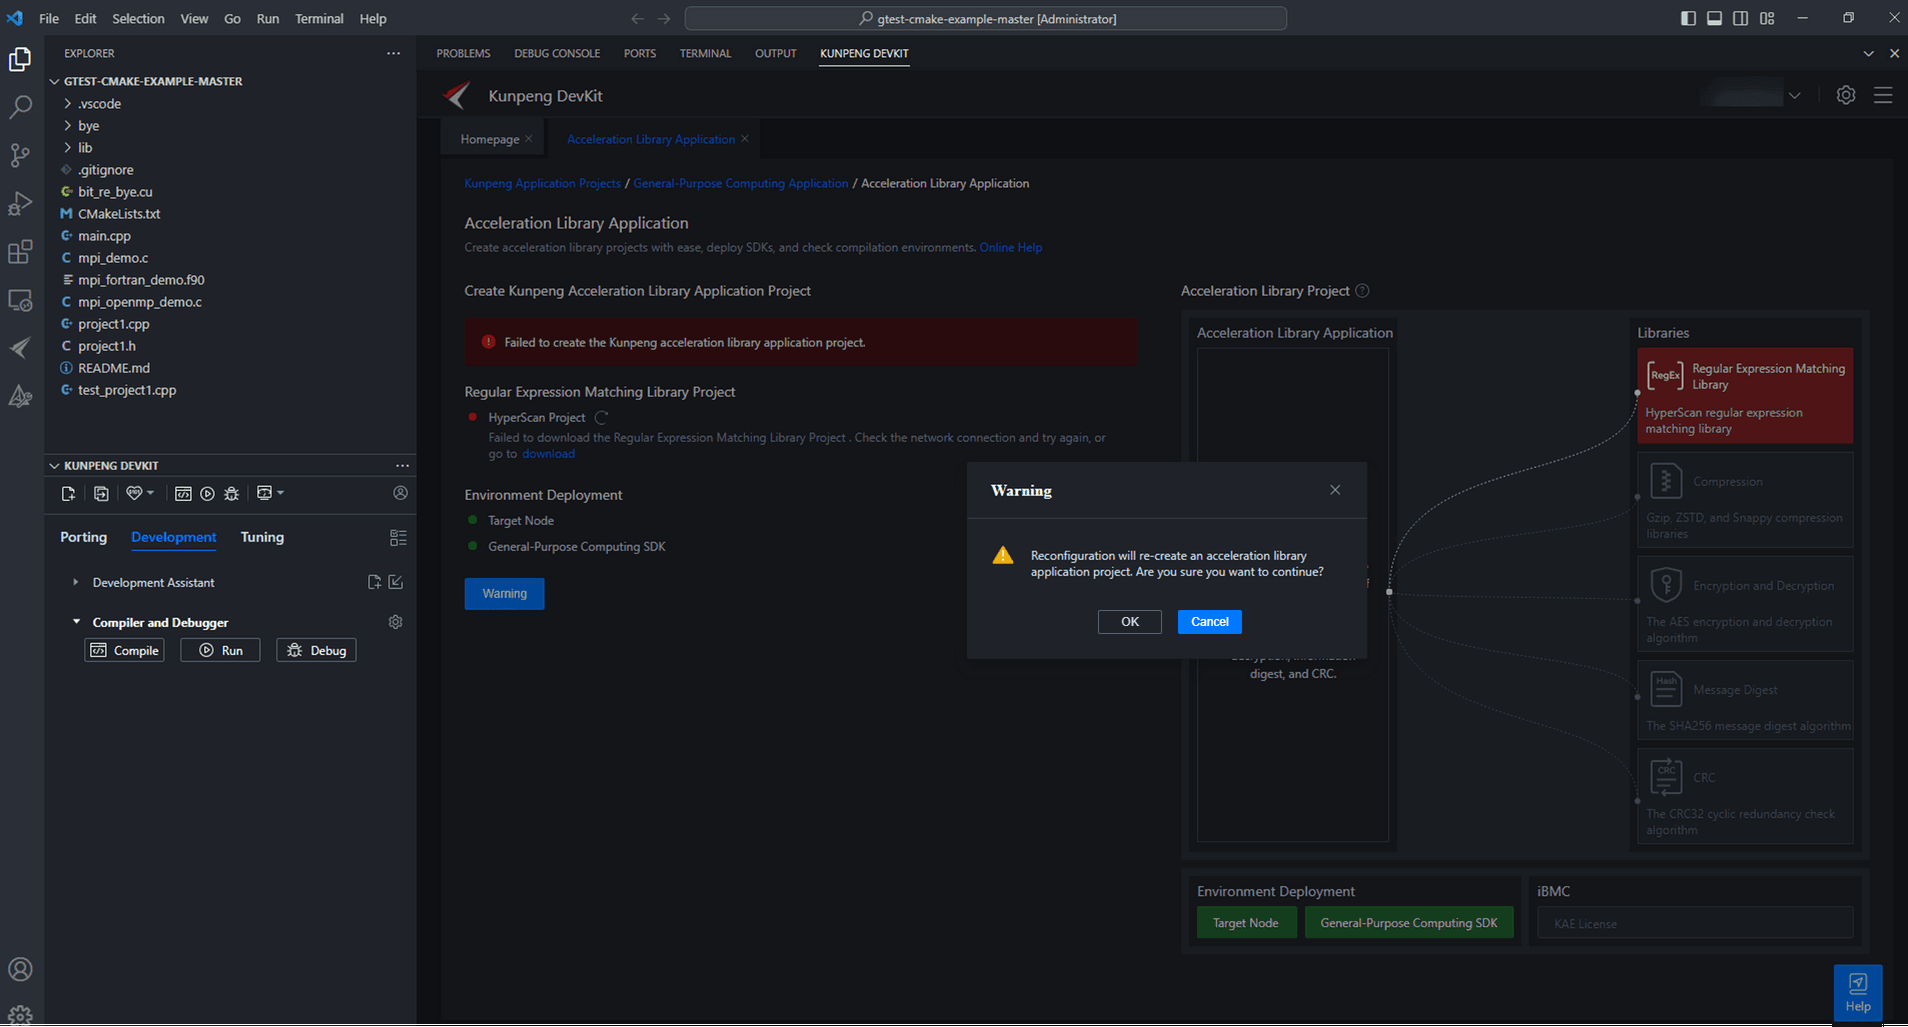Click Cancel in the Warning dialog

tap(1209, 622)
